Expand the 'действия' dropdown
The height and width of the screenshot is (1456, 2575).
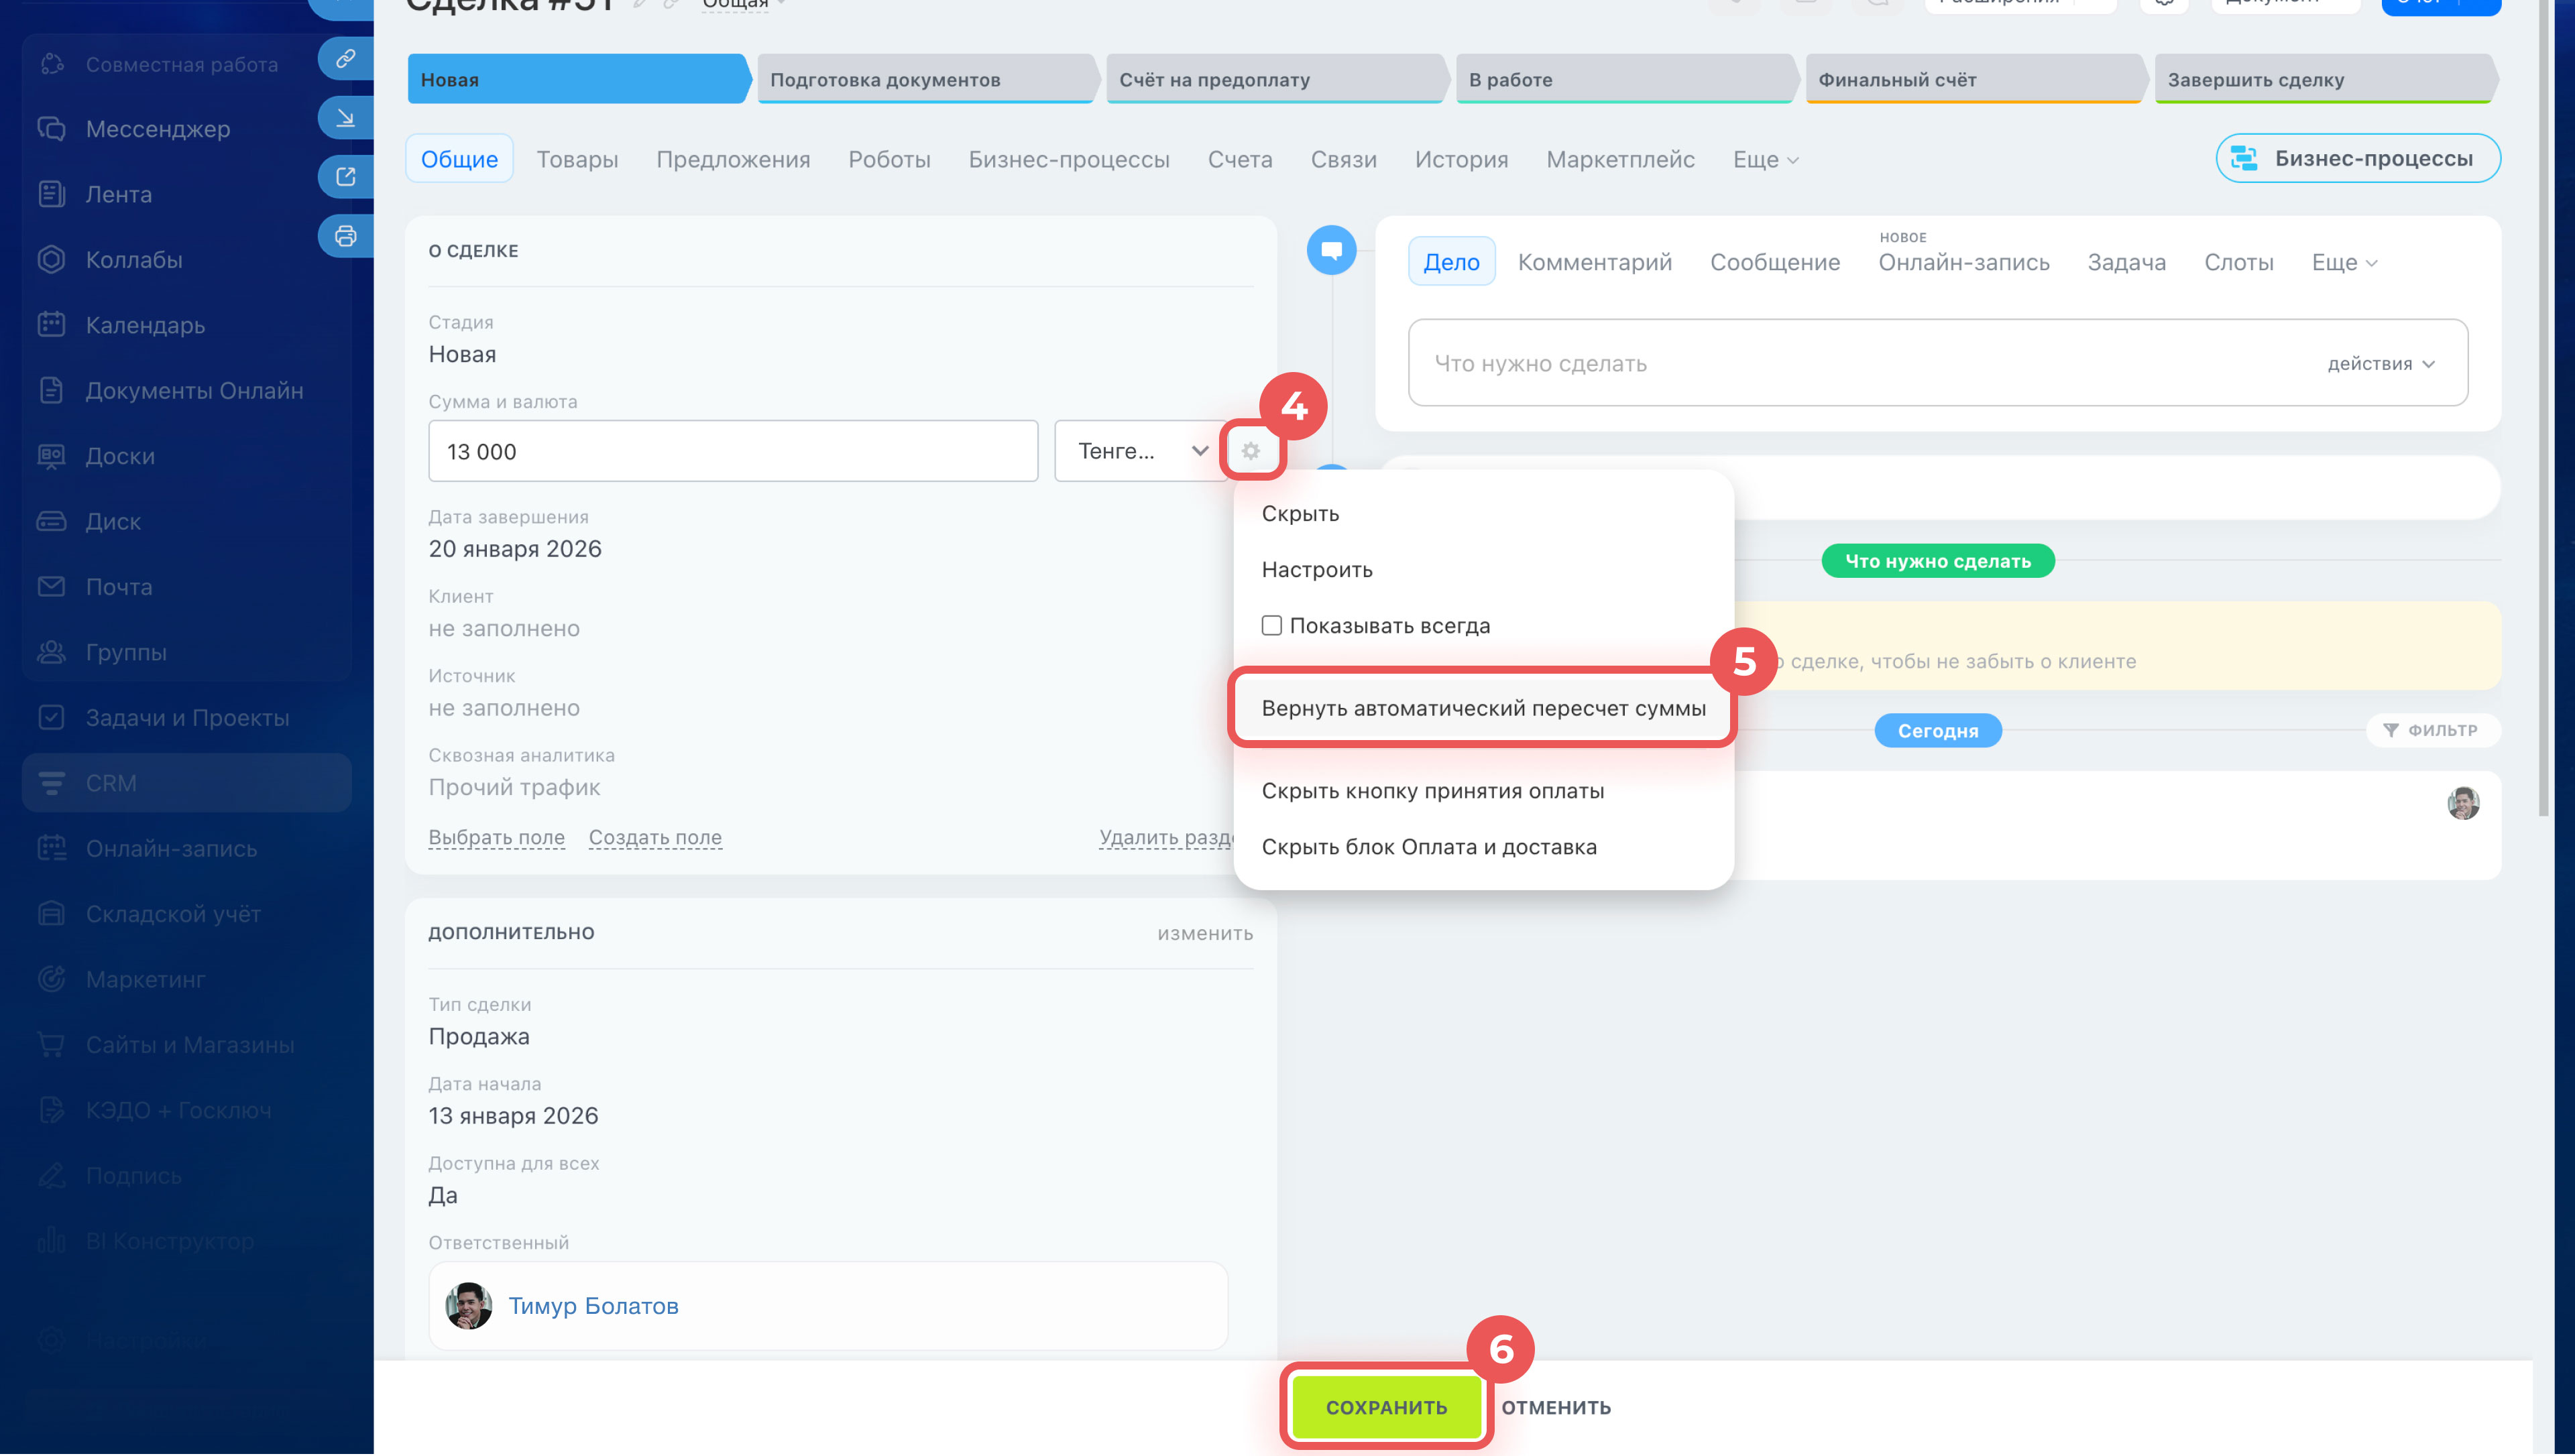[2380, 364]
